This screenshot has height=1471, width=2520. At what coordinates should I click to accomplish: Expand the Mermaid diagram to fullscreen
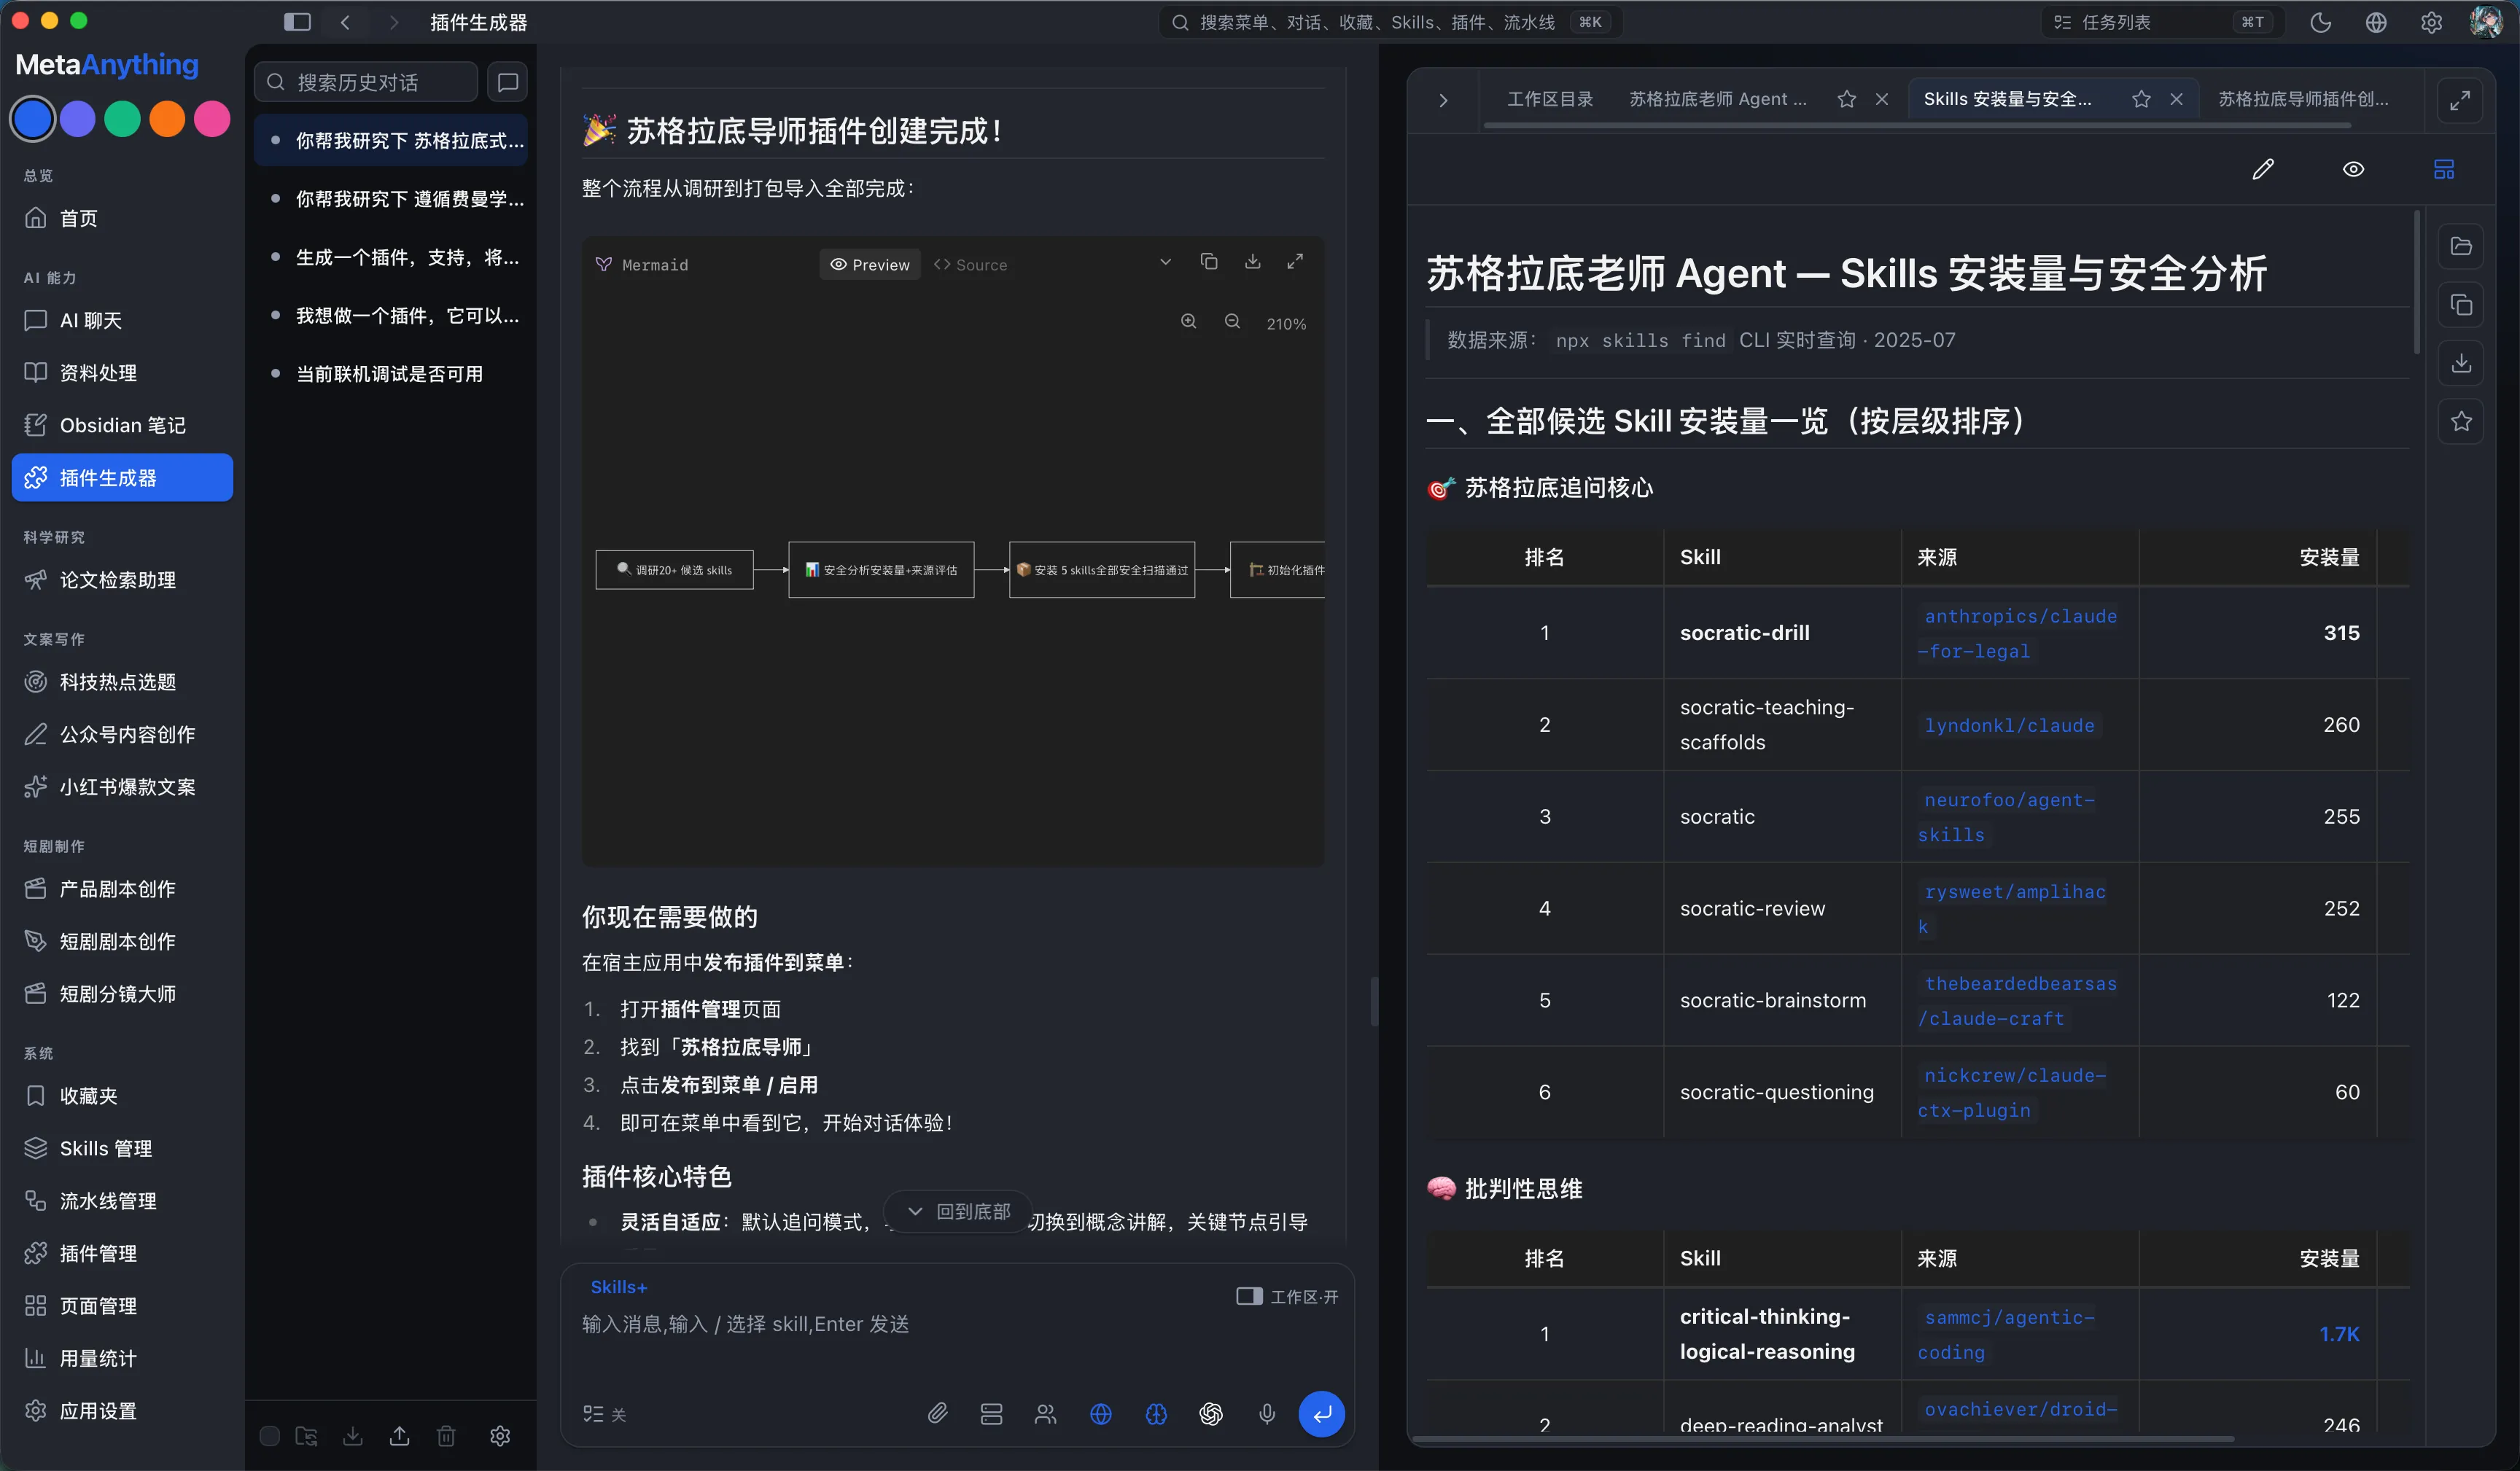[1295, 262]
